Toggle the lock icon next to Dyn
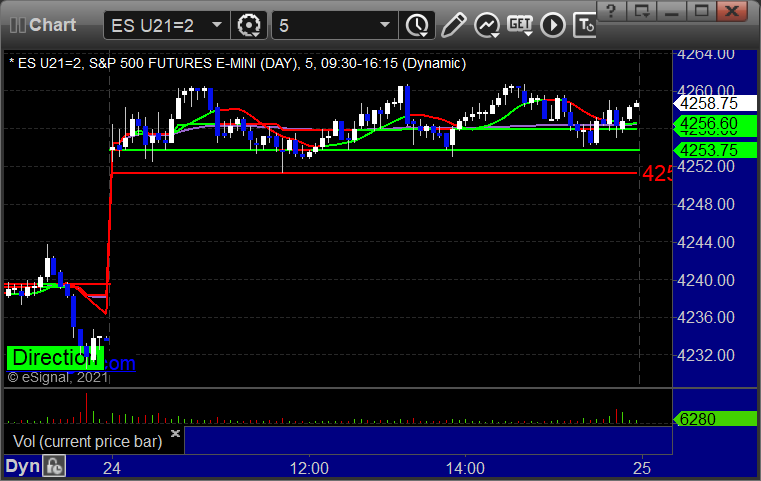Image resolution: width=761 pixels, height=481 pixels. [54, 466]
